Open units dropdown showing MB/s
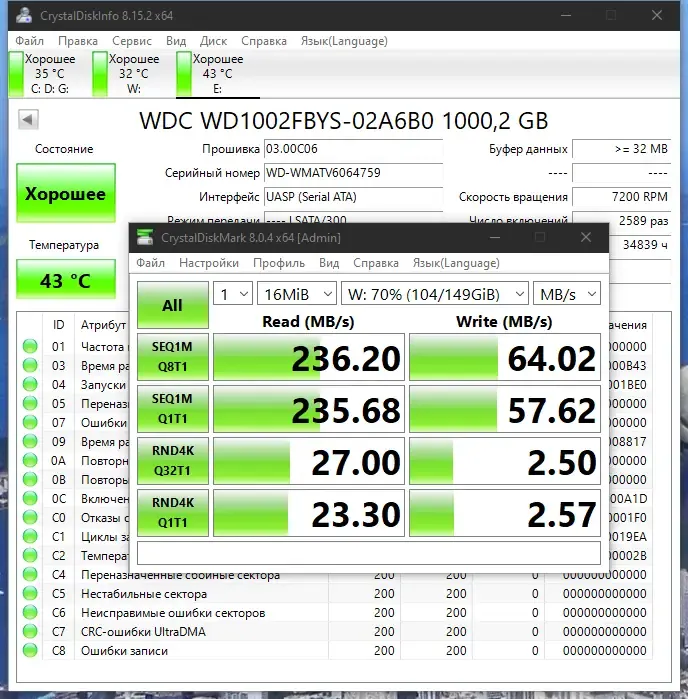The image size is (688, 699). click(567, 294)
